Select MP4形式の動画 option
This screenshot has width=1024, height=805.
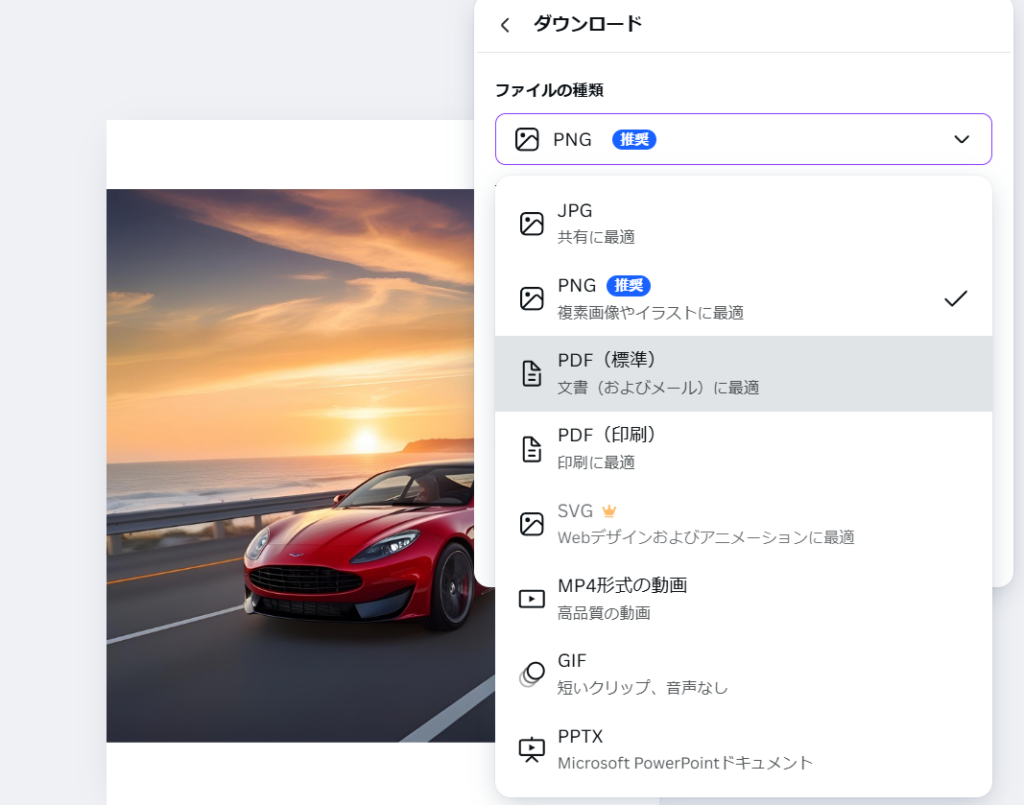743,599
